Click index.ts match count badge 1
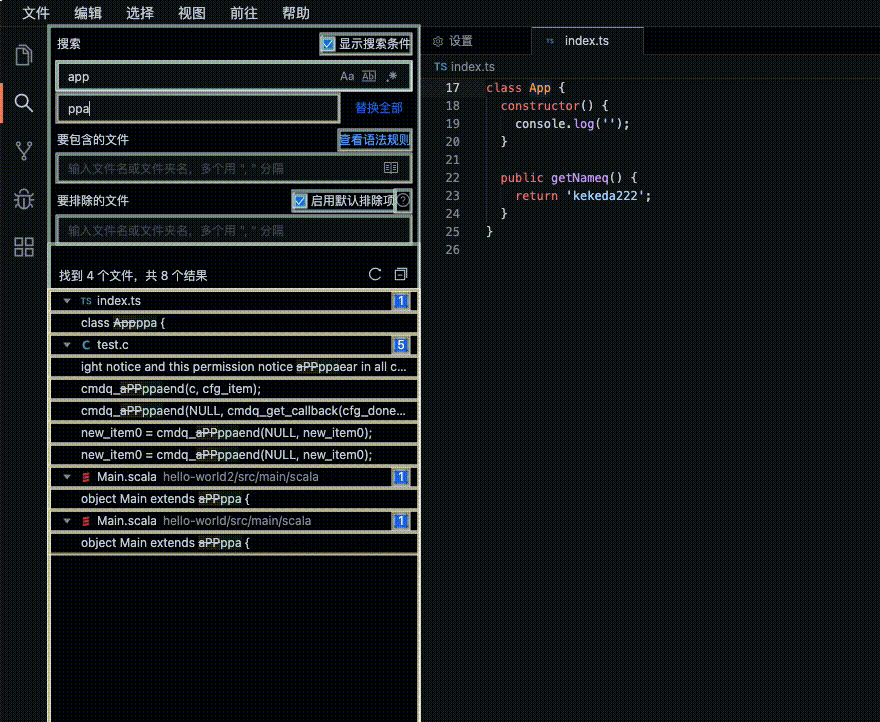The width and height of the screenshot is (880, 722). [401, 301]
